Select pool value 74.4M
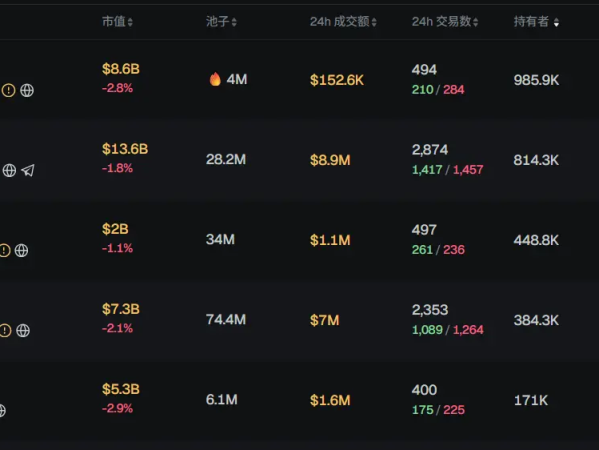The width and height of the screenshot is (599, 450). pos(226,319)
